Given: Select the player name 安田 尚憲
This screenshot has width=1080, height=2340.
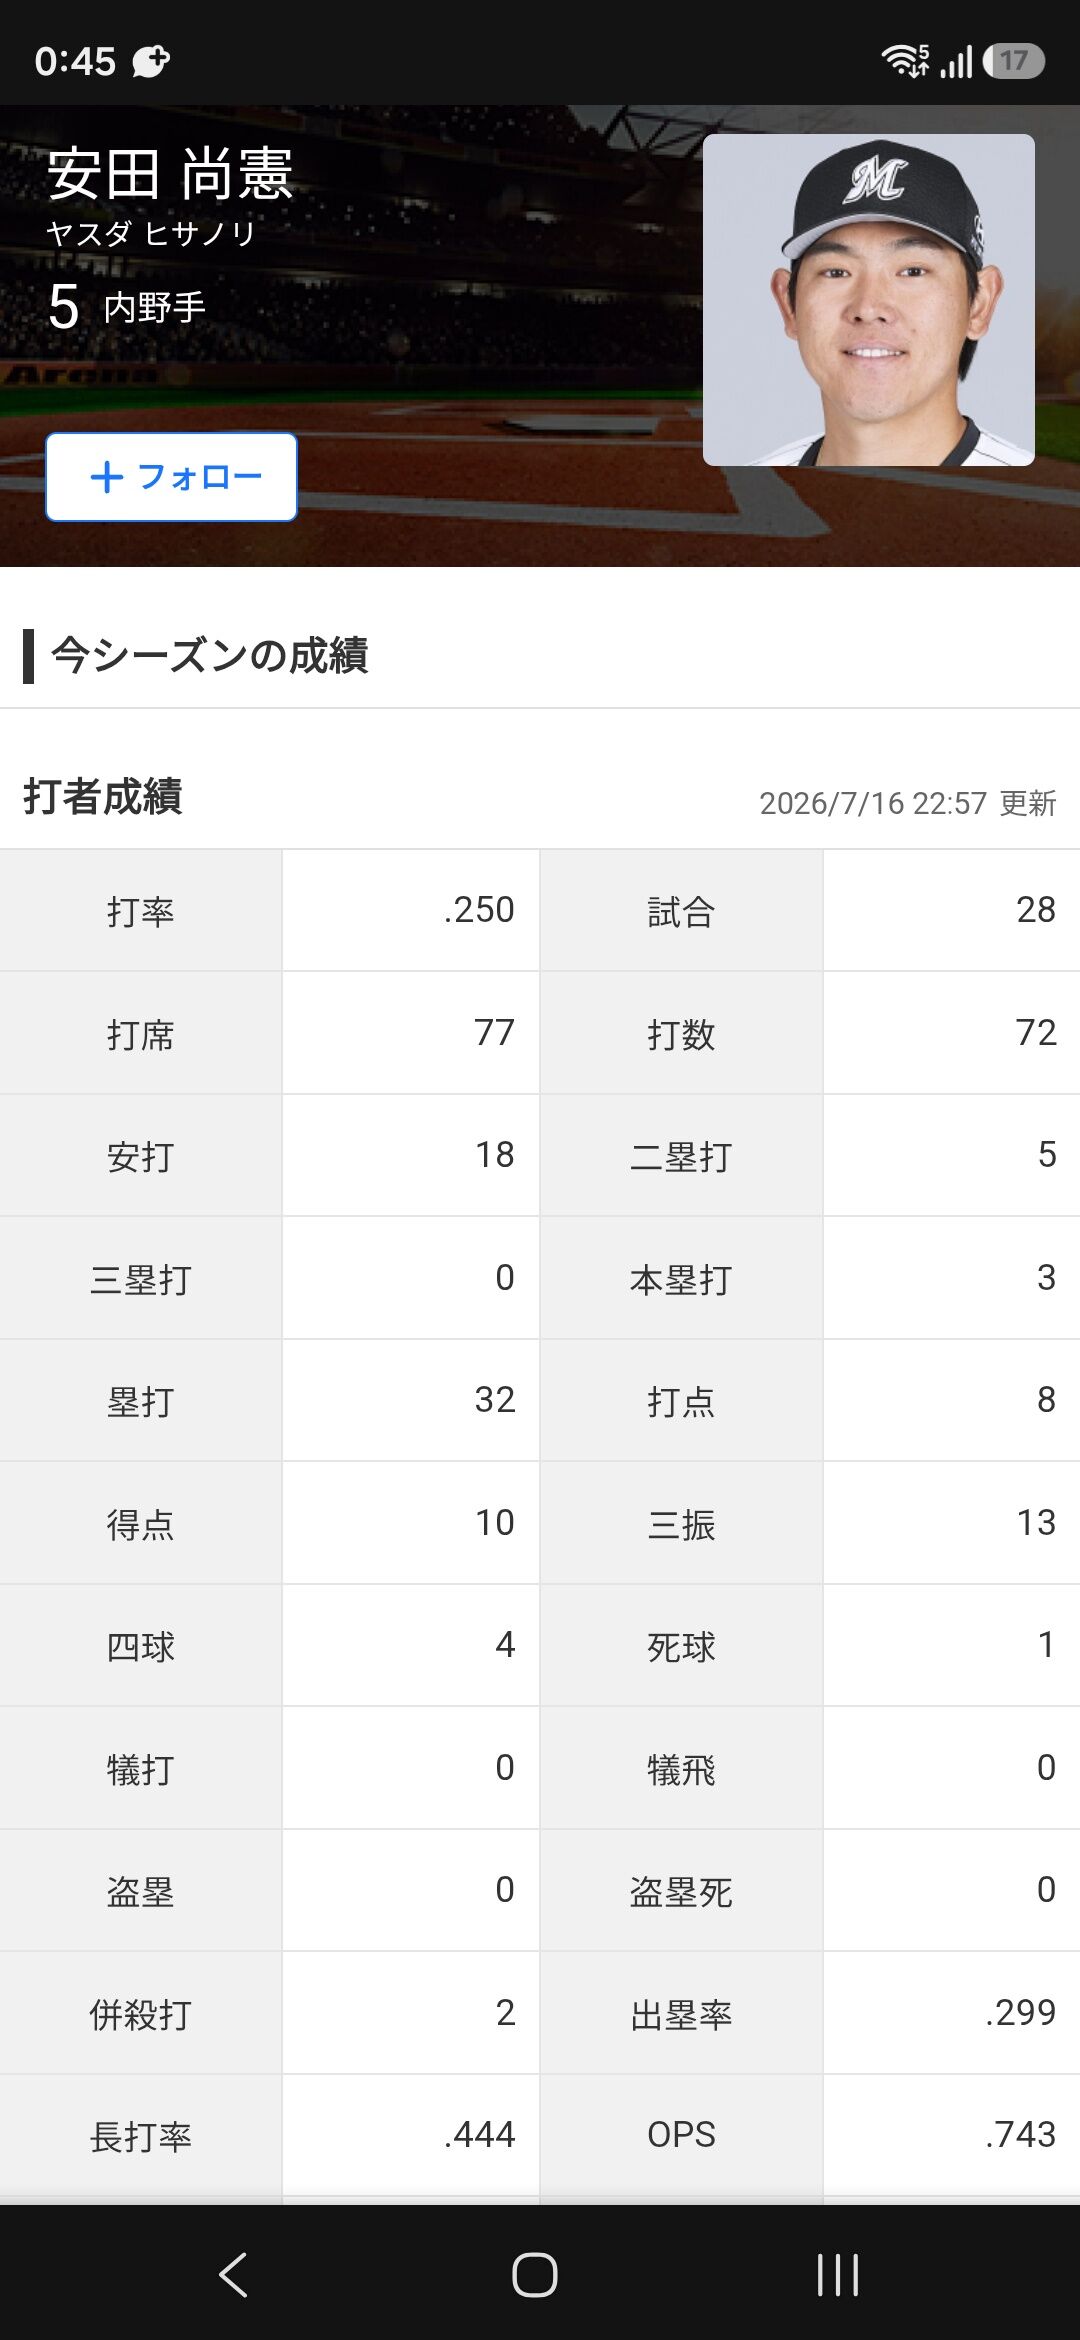Looking at the screenshot, I should point(170,173).
